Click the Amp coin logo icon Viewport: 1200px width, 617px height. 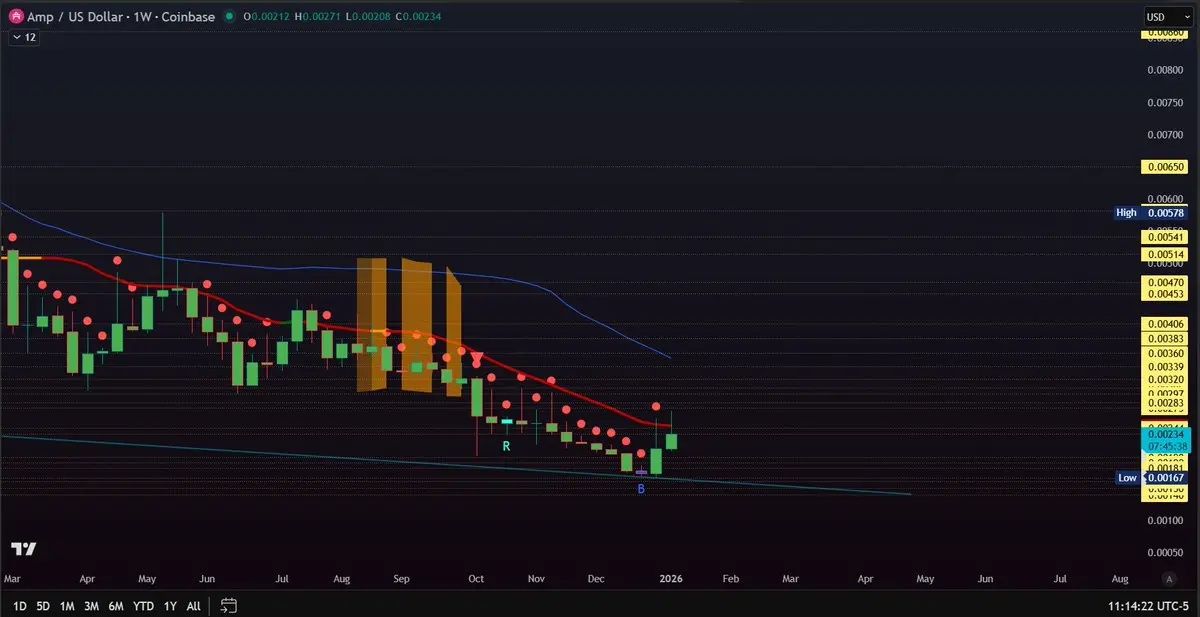point(16,16)
